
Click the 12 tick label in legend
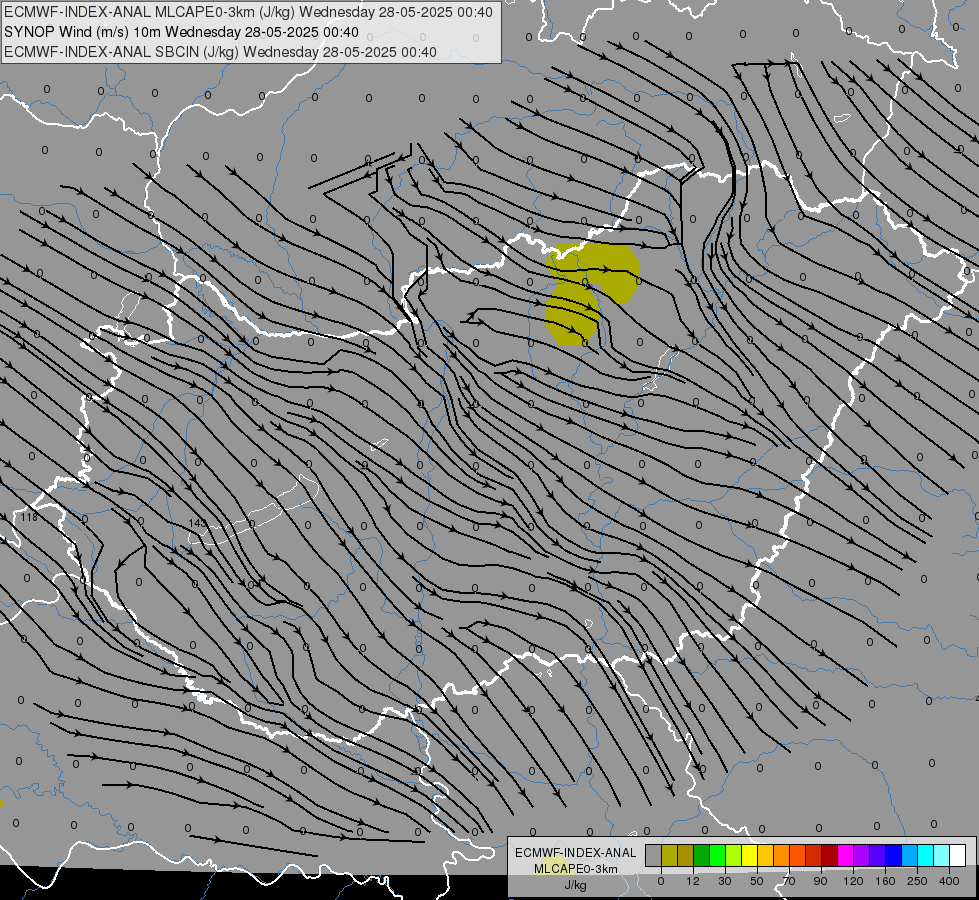pyautogui.click(x=693, y=881)
